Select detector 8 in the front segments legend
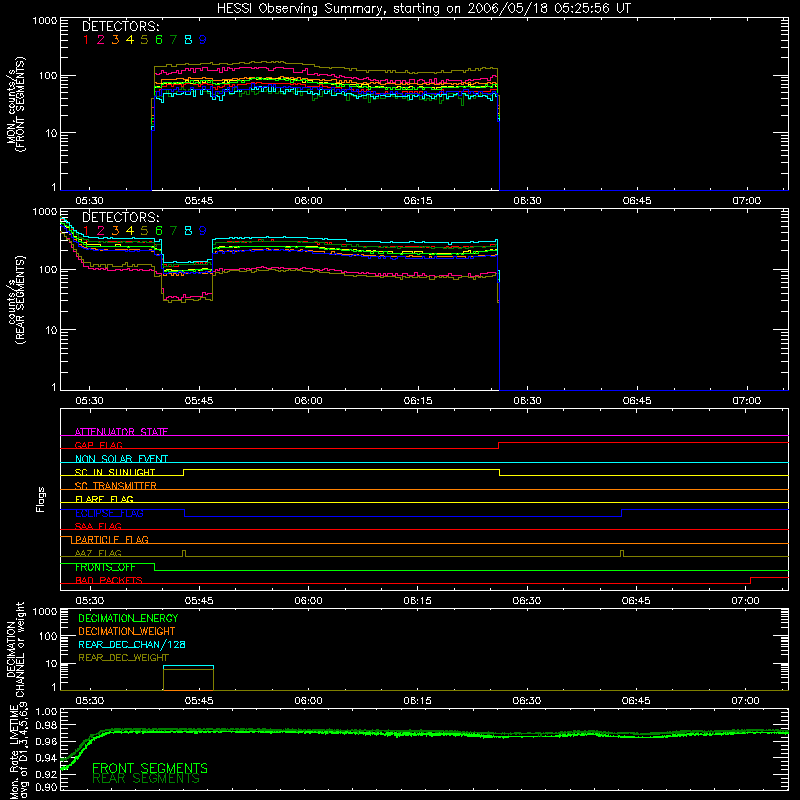 [188, 40]
